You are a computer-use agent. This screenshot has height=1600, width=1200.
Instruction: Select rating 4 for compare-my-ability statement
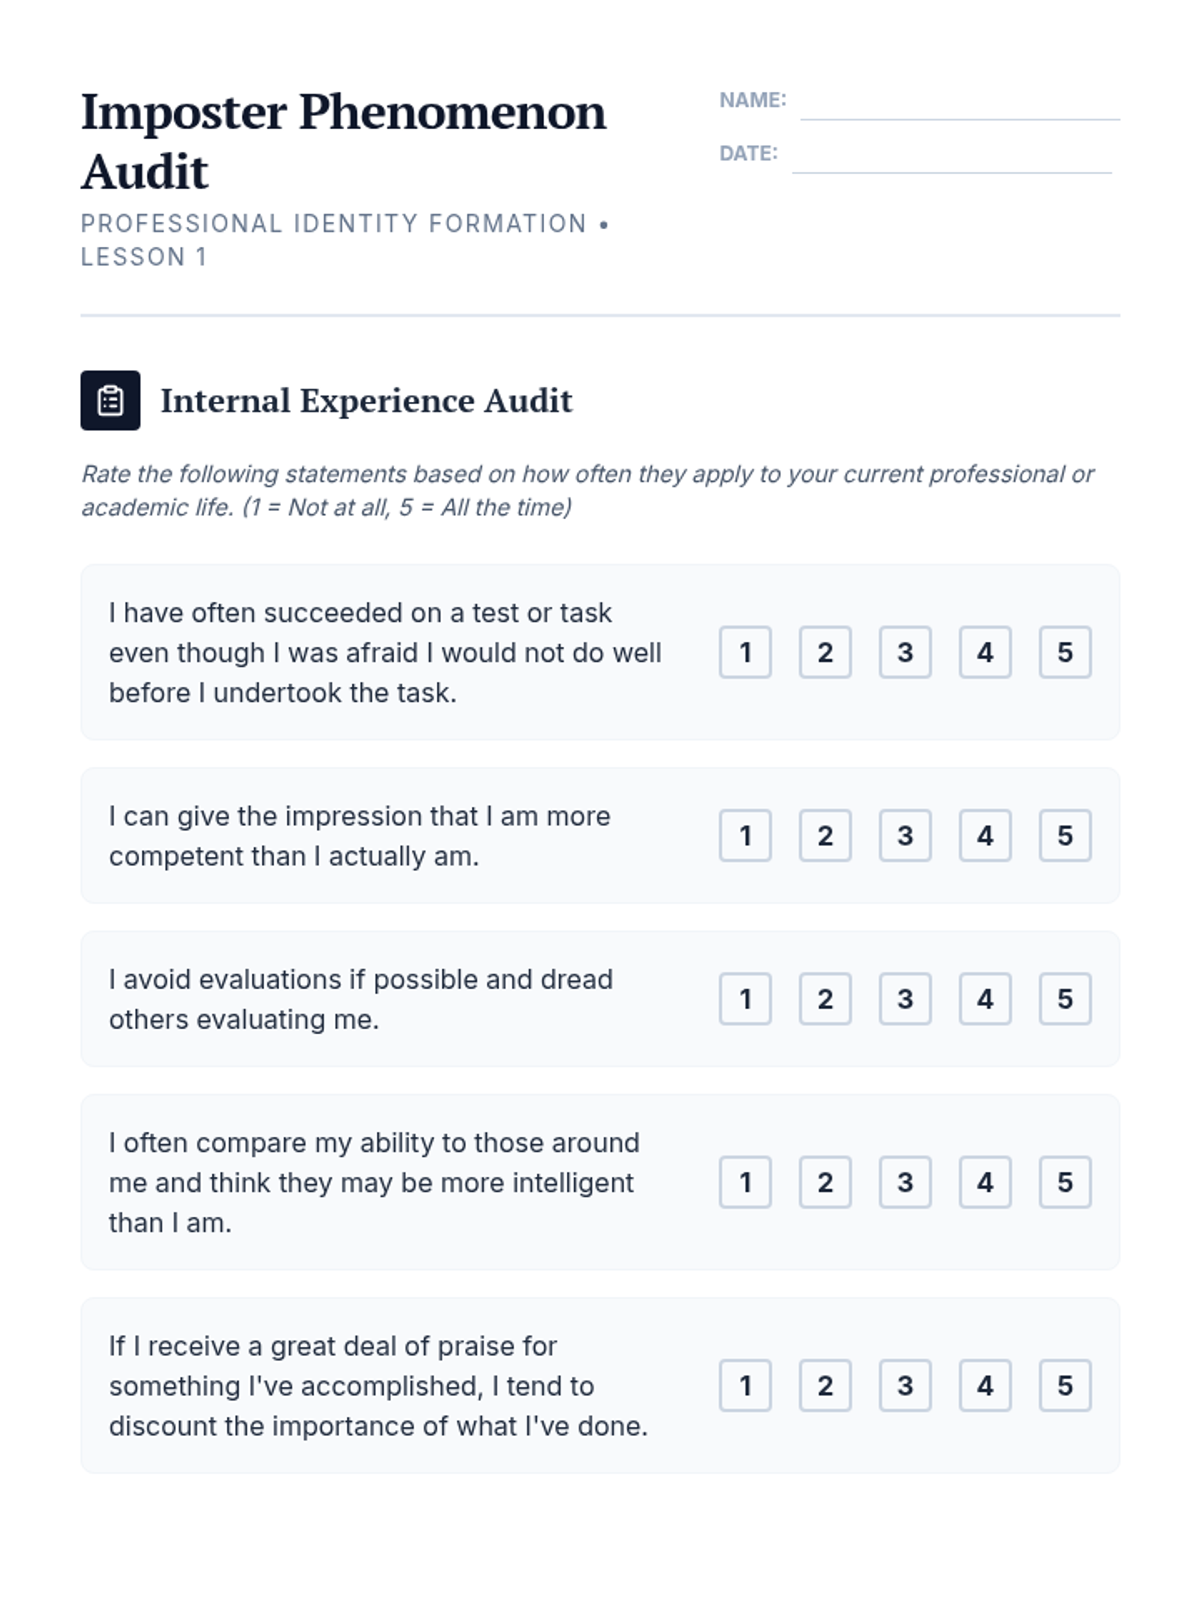tap(985, 1182)
